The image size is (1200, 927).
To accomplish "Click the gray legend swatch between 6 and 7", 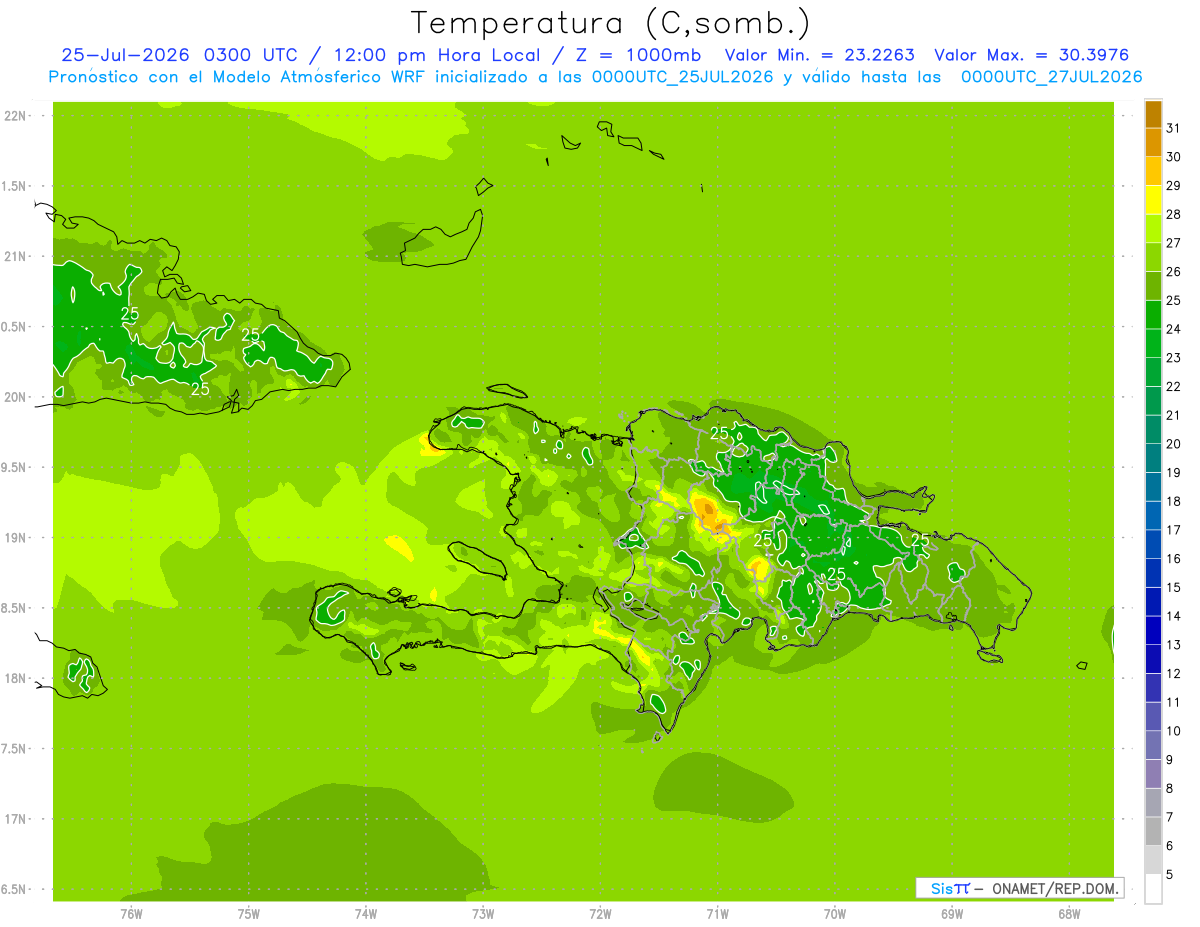I will pos(1153,831).
